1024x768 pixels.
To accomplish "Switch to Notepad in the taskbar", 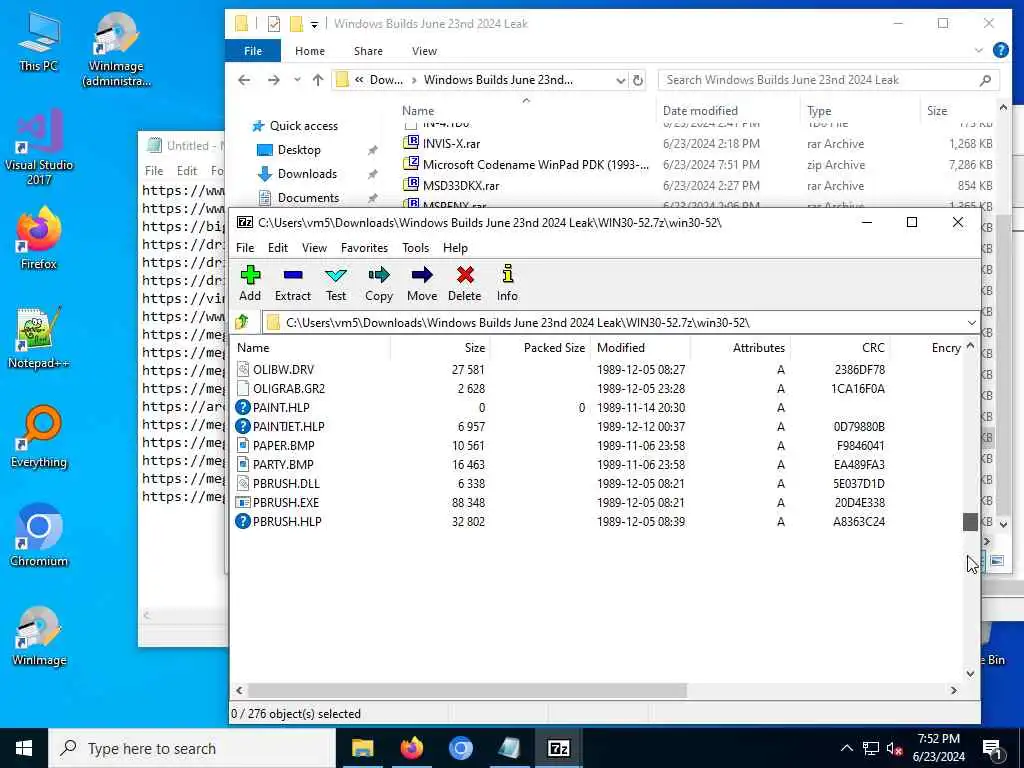I will pos(509,748).
